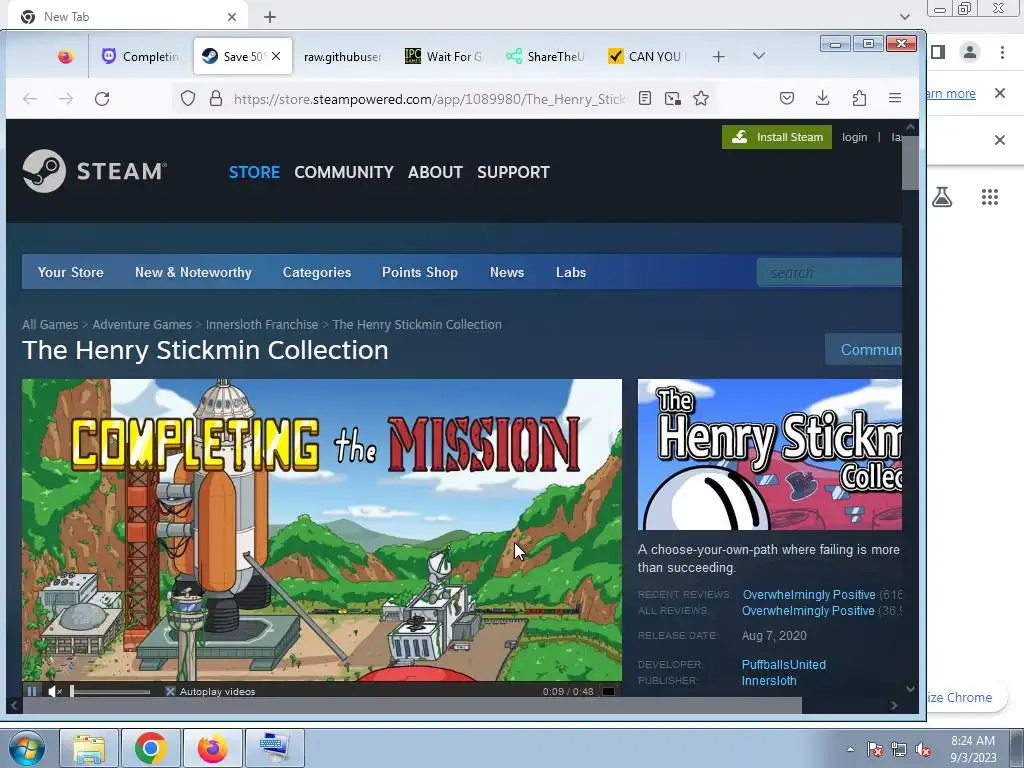The height and width of the screenshot is (768, 1024).
Task: Open the STORE menu on Steam
Action: (254, 172)
